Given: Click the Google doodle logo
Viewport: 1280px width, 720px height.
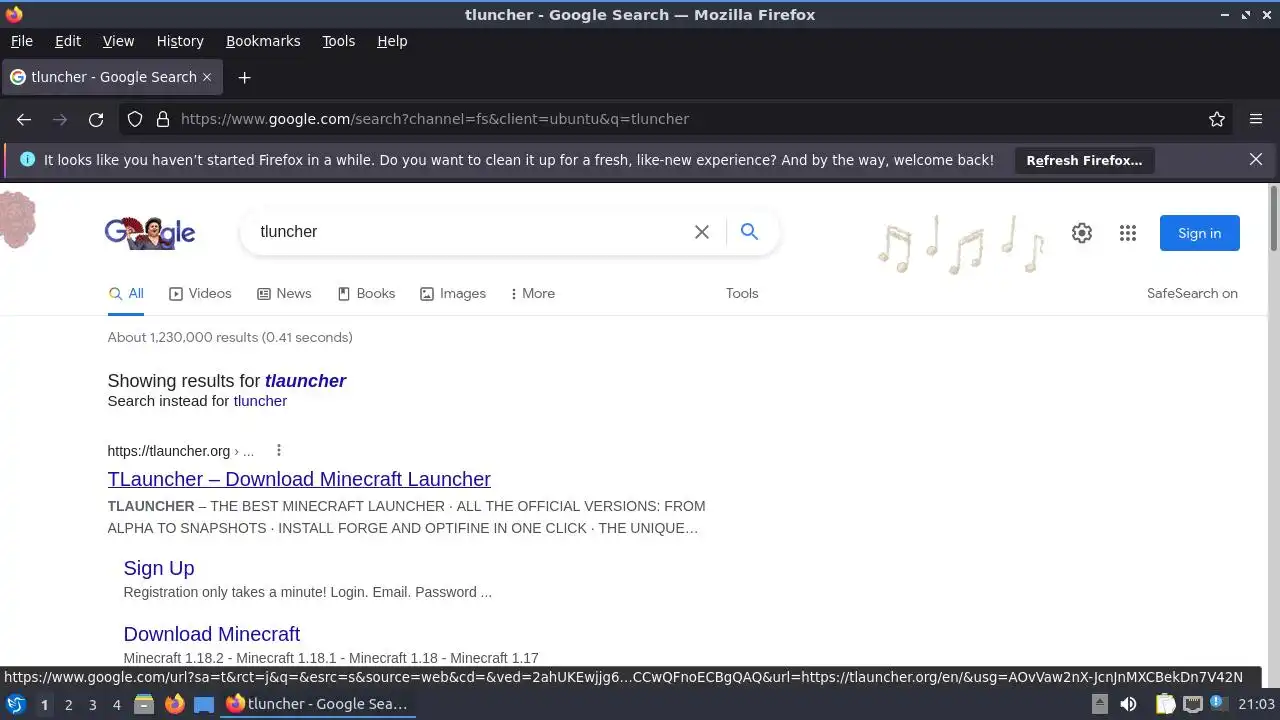Looking at the screenshot, I should coord(150,232).
